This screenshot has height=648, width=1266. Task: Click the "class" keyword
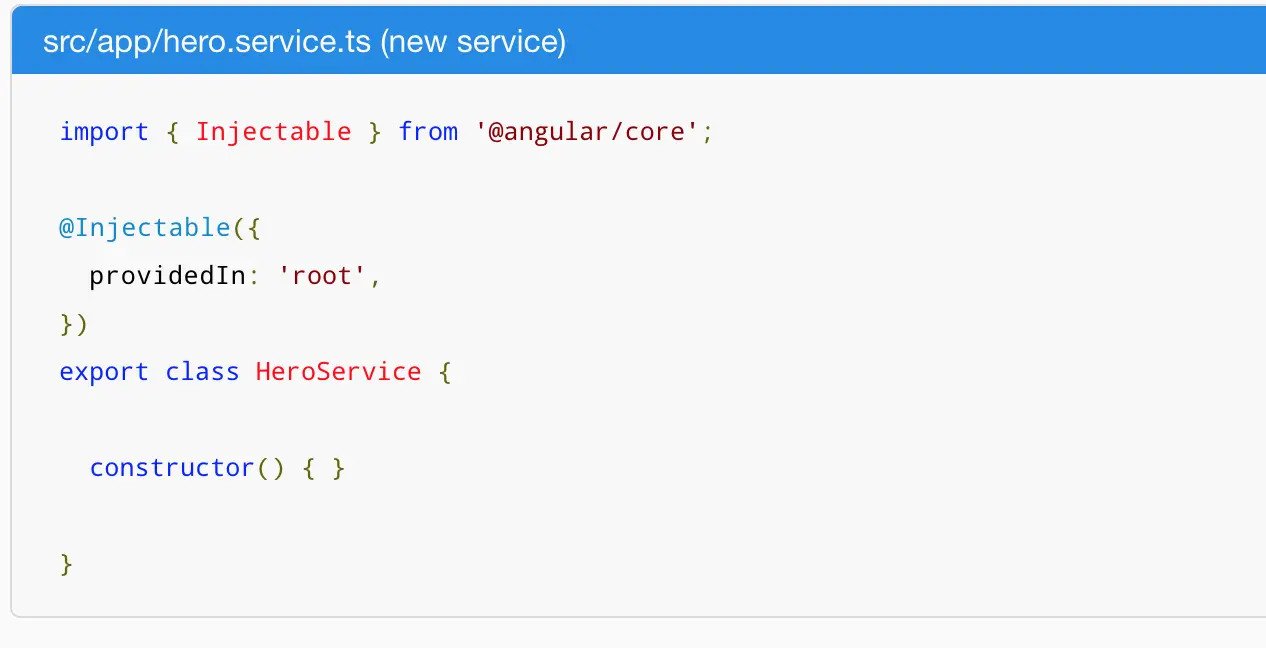(202, 372)
